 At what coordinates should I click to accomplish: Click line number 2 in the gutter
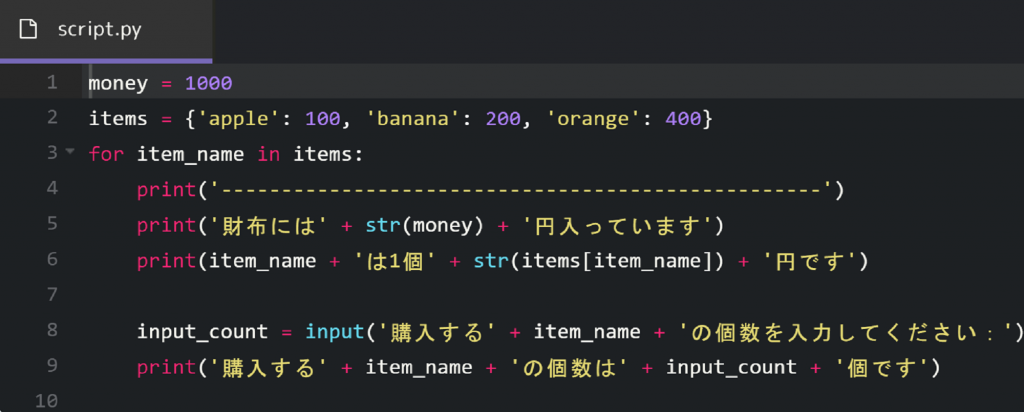point(52,118)
